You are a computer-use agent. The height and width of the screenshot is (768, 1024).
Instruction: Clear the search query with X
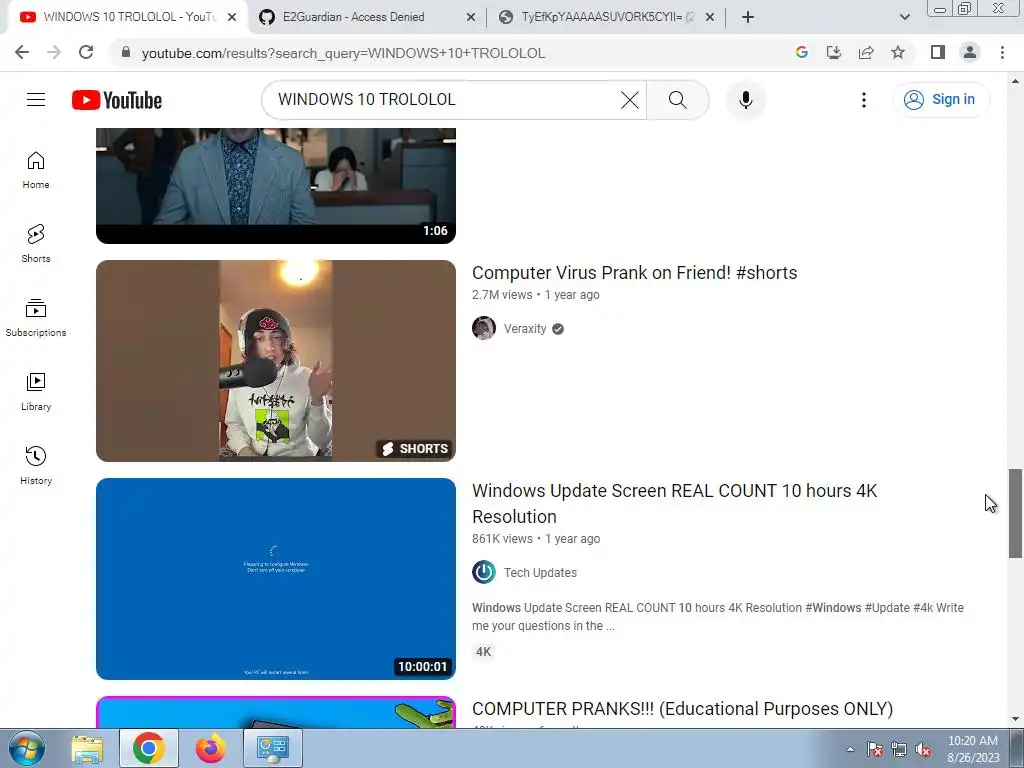pos(630,100)
